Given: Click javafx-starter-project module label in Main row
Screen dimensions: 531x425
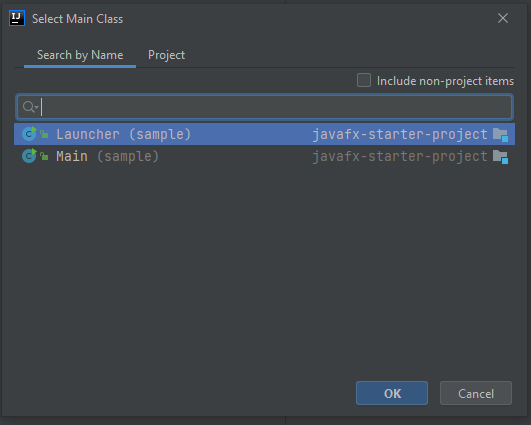Looking at the screenshot, I should tap(400, 156).
